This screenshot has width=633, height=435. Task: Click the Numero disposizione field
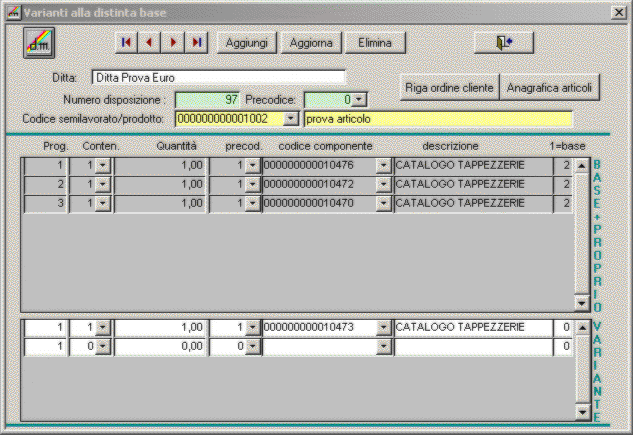click(x=208, y=100)
